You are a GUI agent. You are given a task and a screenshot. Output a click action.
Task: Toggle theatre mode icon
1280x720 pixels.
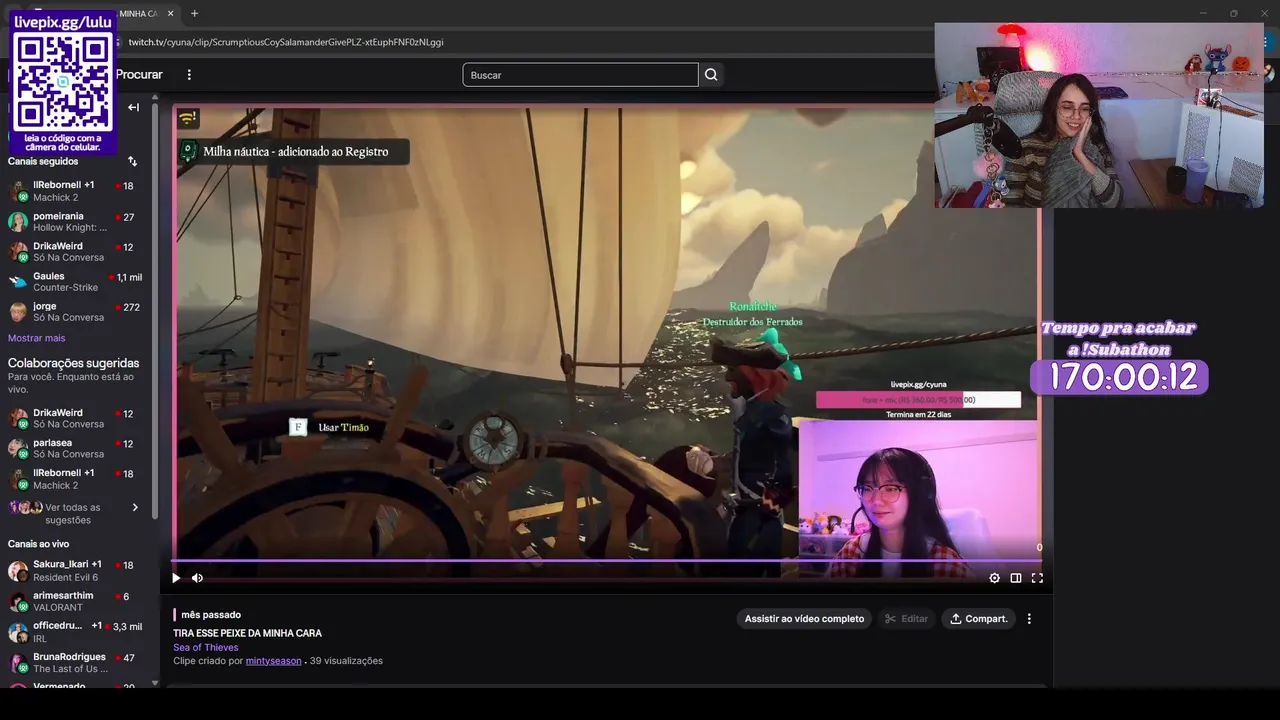(1016, 578)
